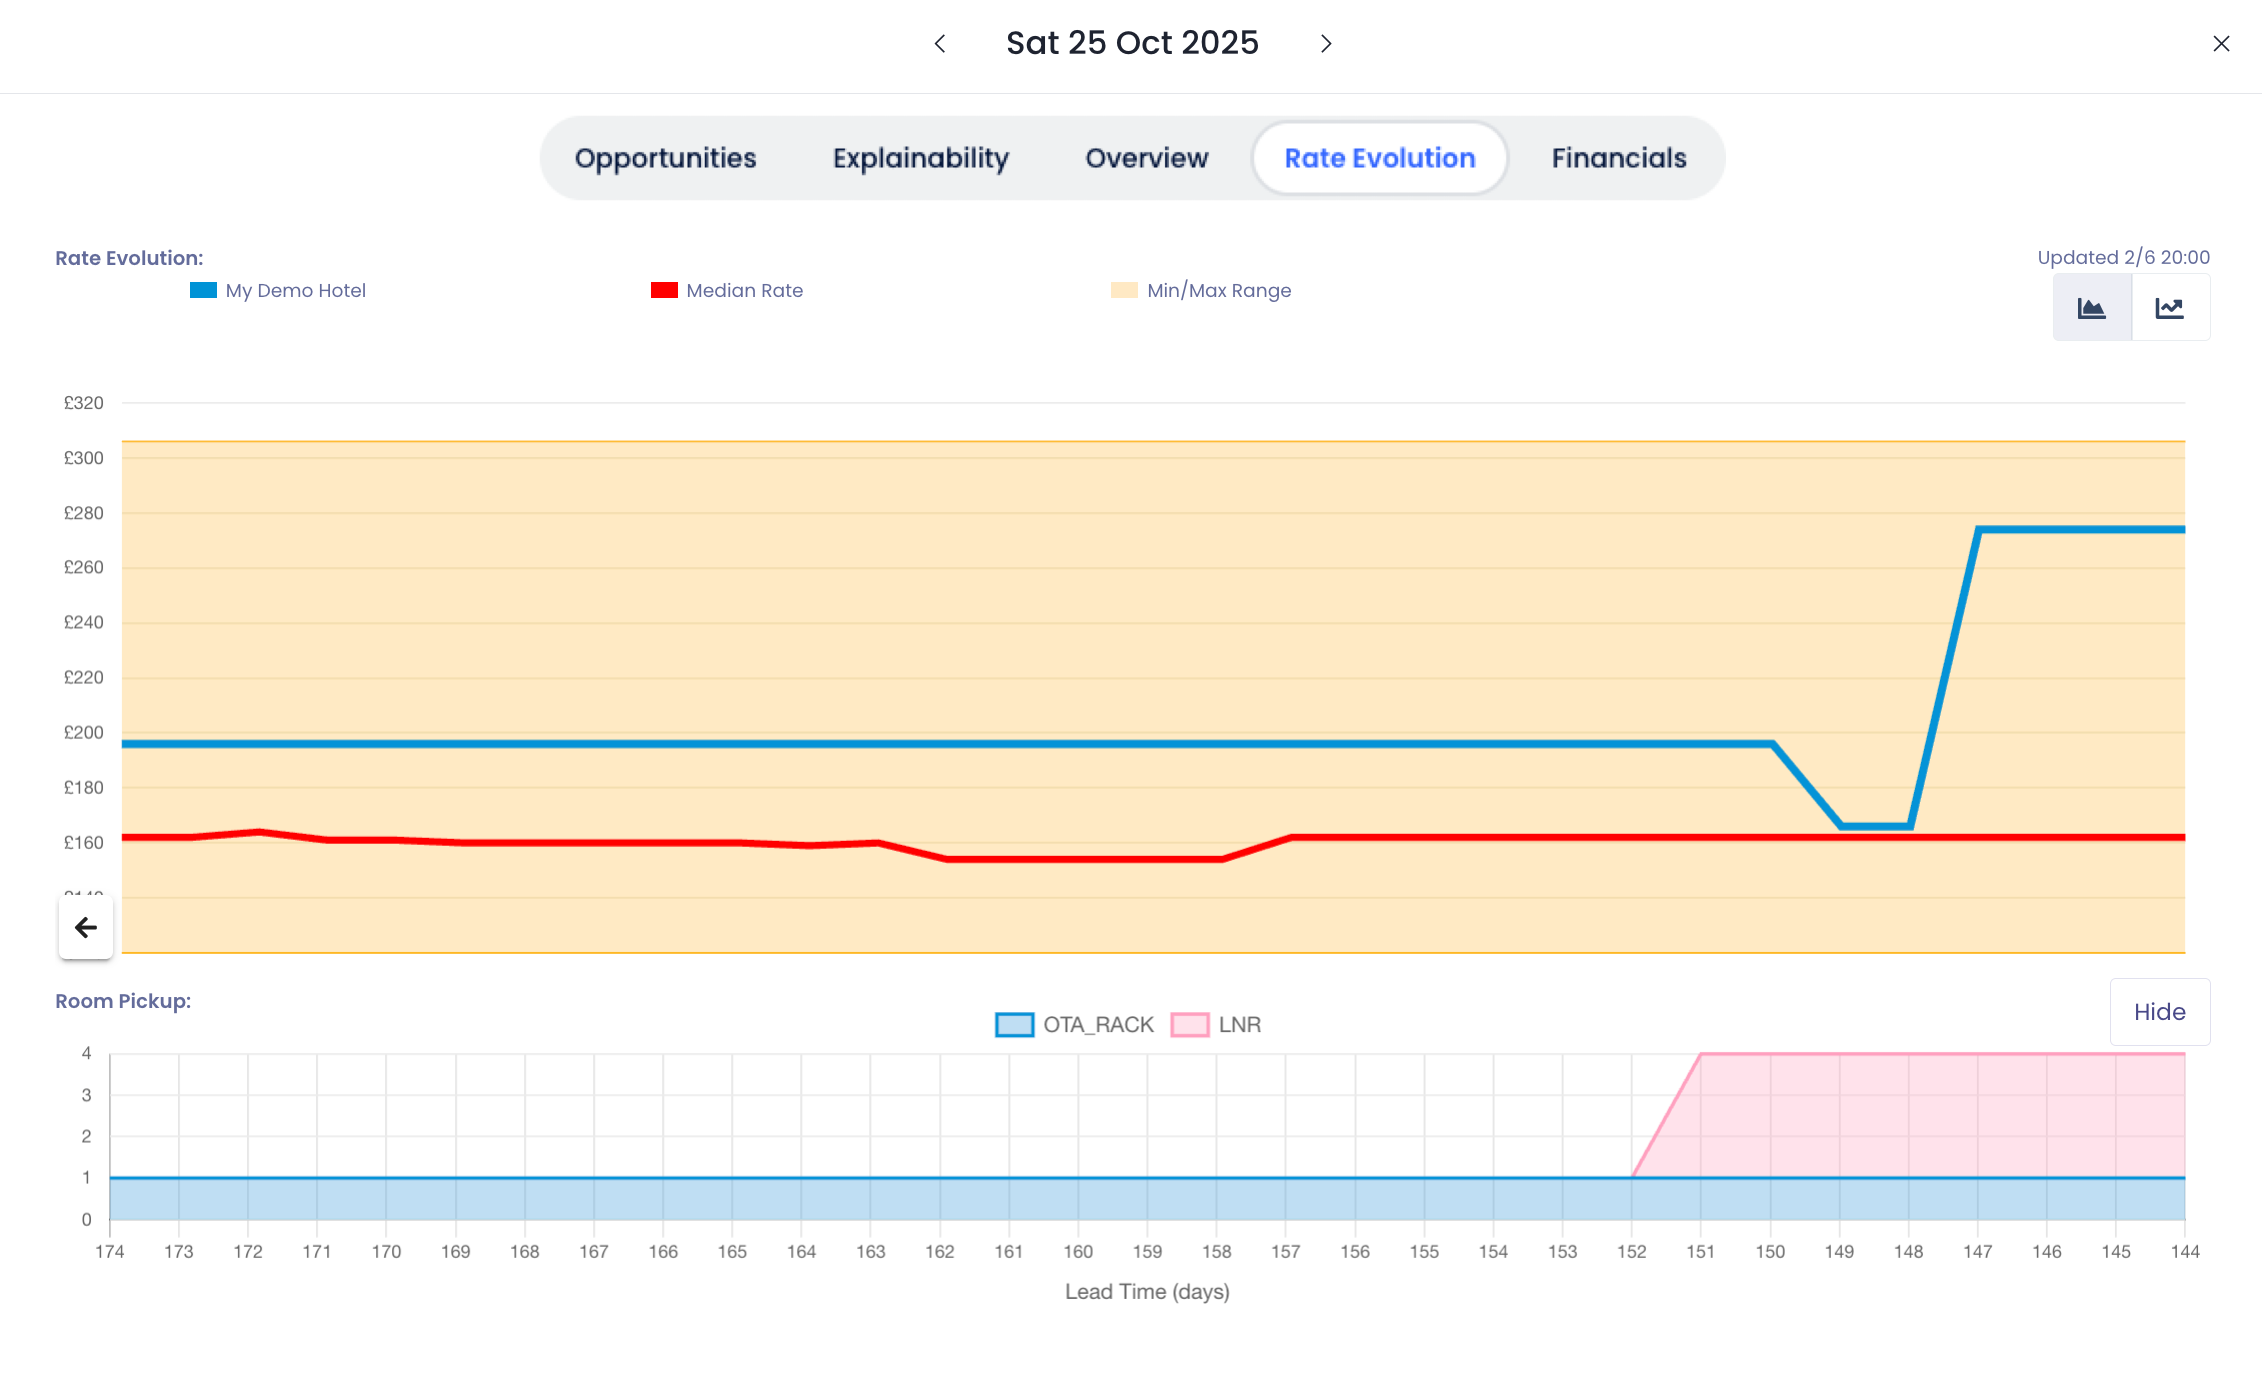Toggle OTA_RACK series in Room Pickup legend
Viewport: 2262px width, 1384px height.
click(x=1097, y=1025)
